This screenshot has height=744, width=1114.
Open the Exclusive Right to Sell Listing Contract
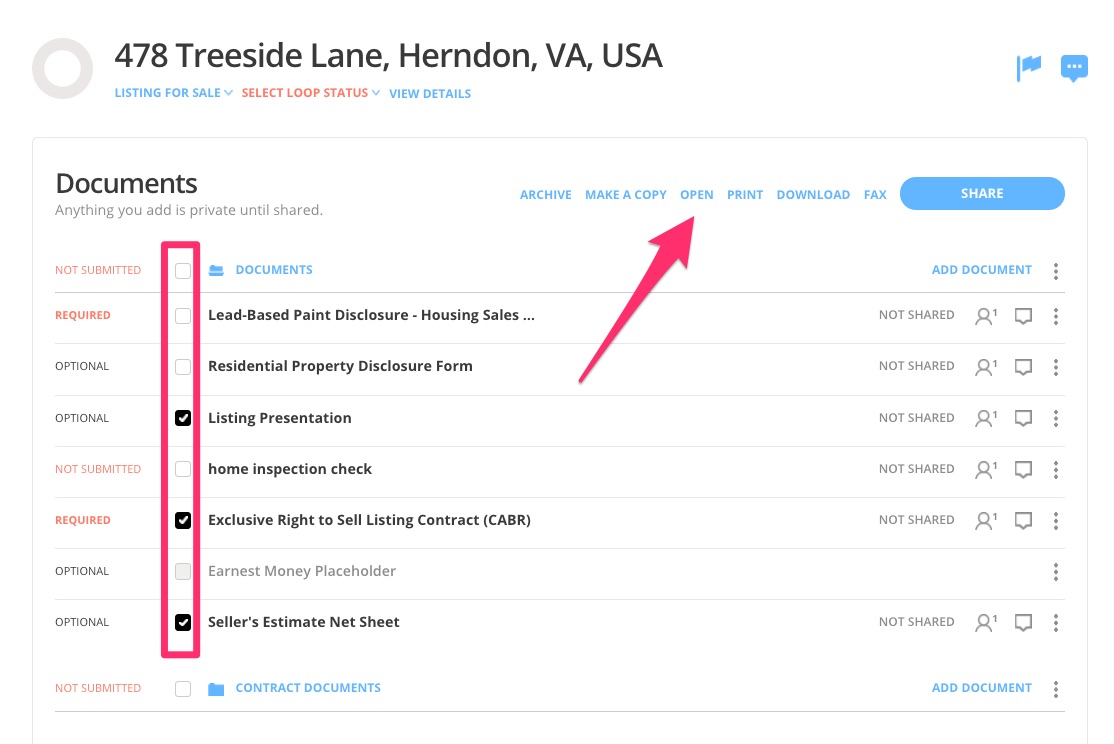pyautogui.click(x=369, y=520)
